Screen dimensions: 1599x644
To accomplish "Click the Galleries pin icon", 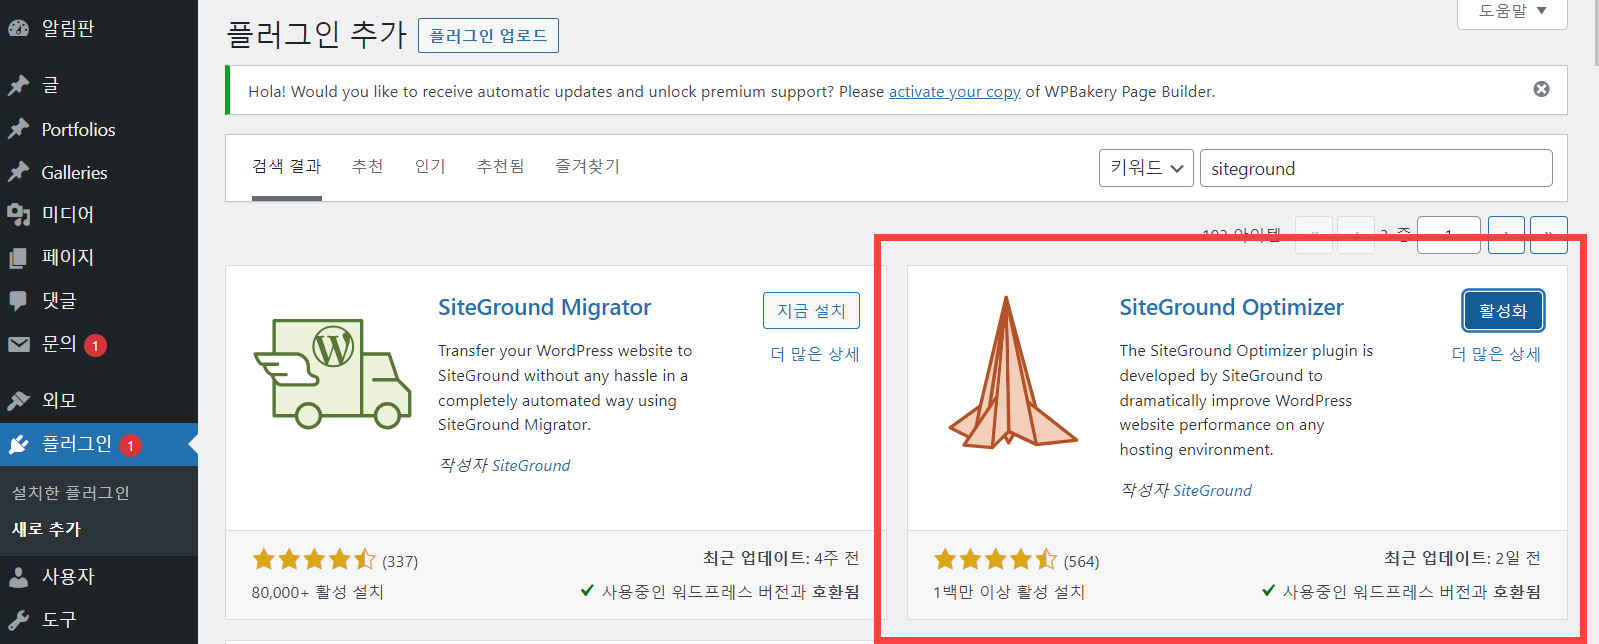I will (19, 172).
